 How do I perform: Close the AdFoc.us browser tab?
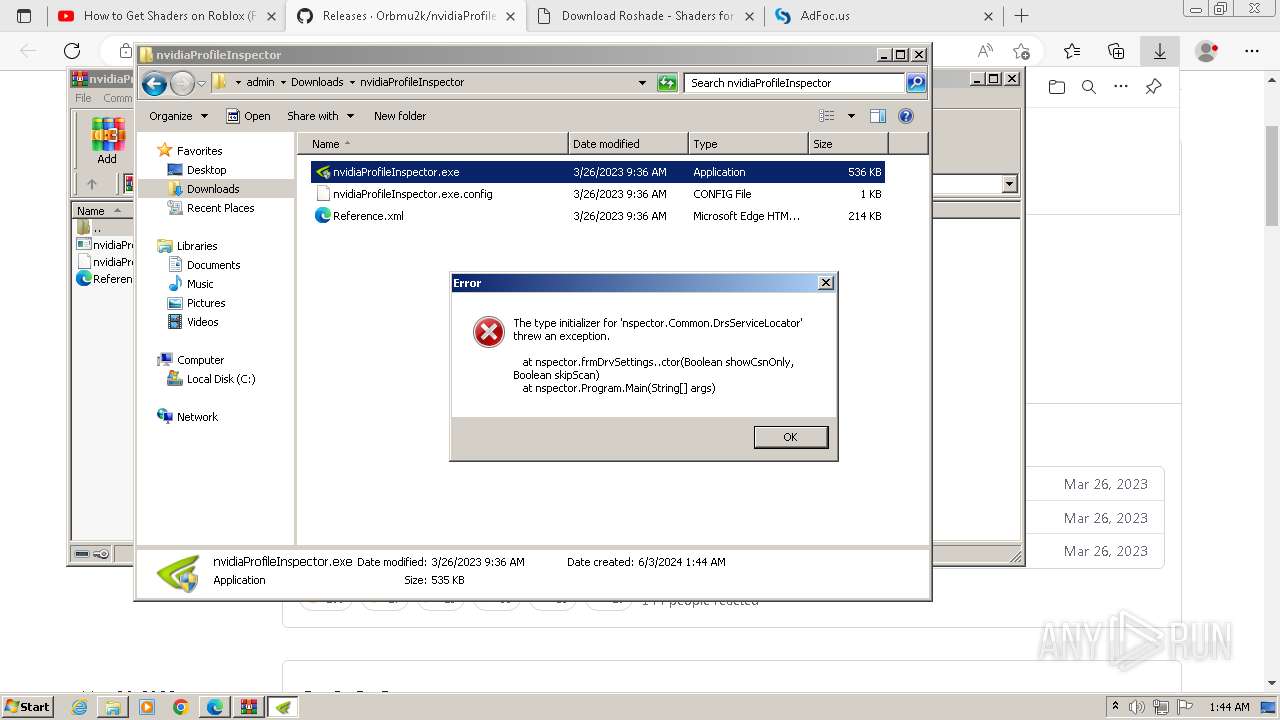pos(989,16)
